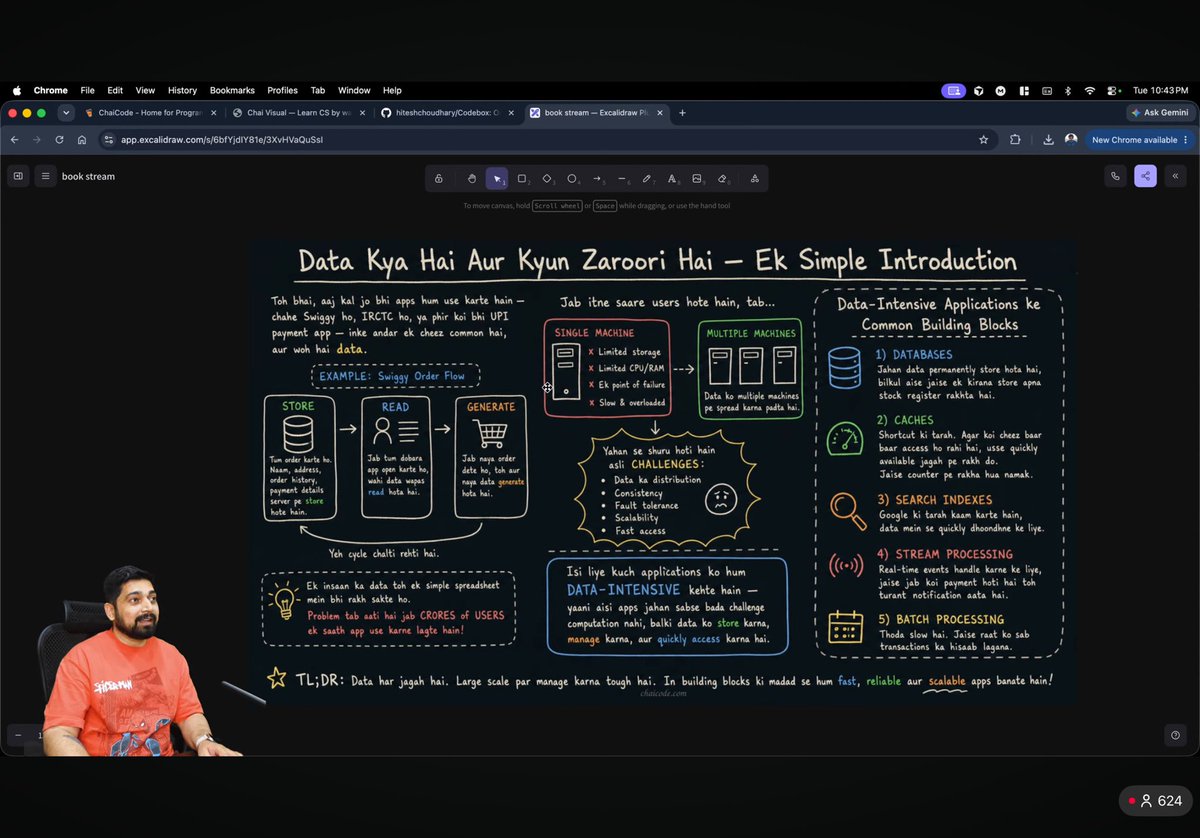1200x838 pixels.
Task: Open the Chrome application menu
Action: (50, 90)
